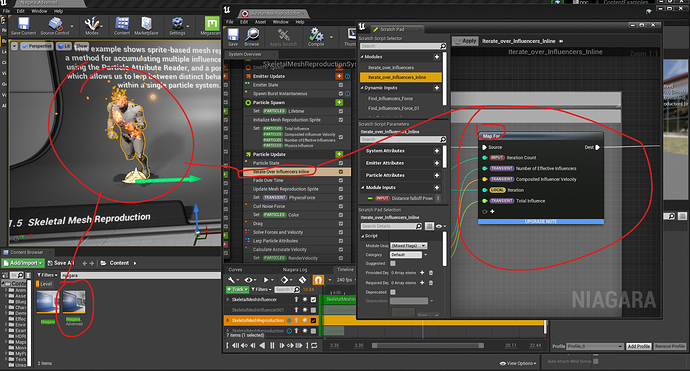
Task: Click Save Current in main editor toolbar
Action: pyautogui.click(x=23, y=26)
